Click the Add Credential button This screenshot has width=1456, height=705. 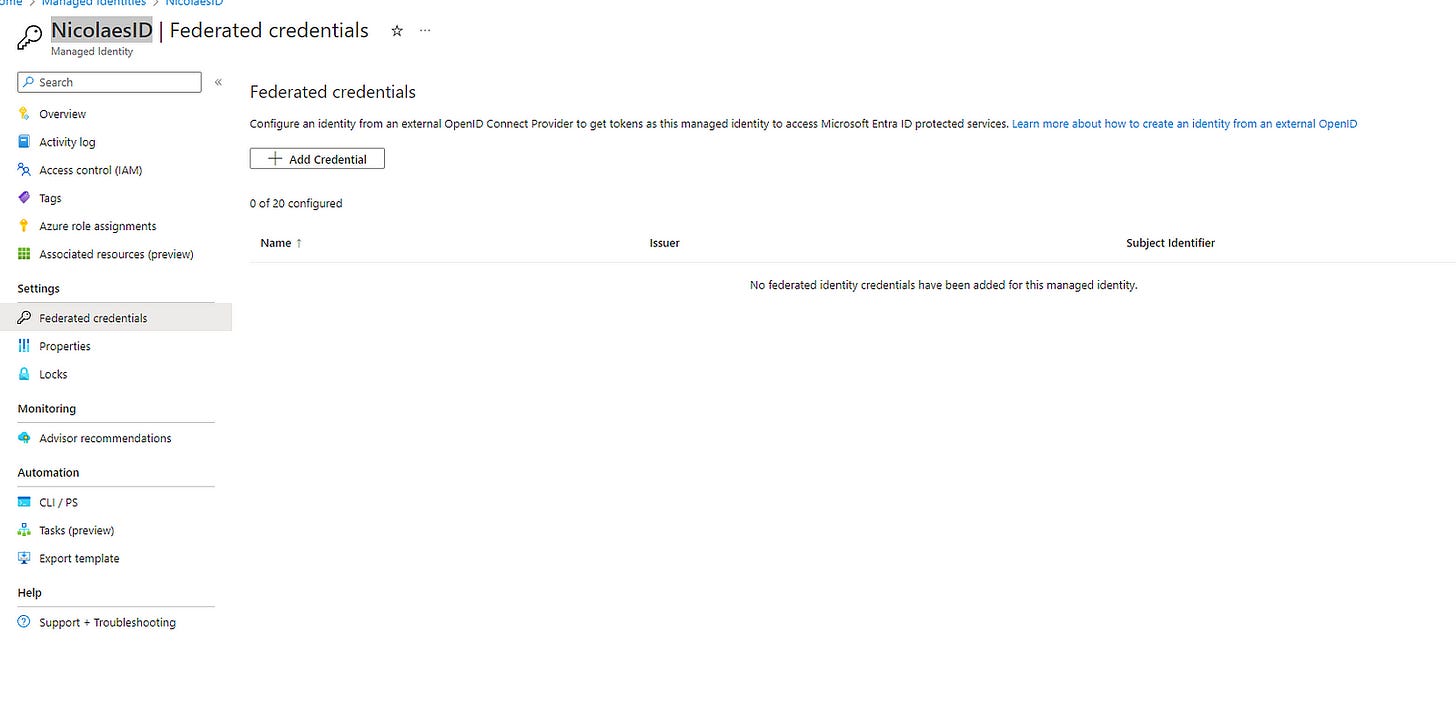(x=317, y=159)
